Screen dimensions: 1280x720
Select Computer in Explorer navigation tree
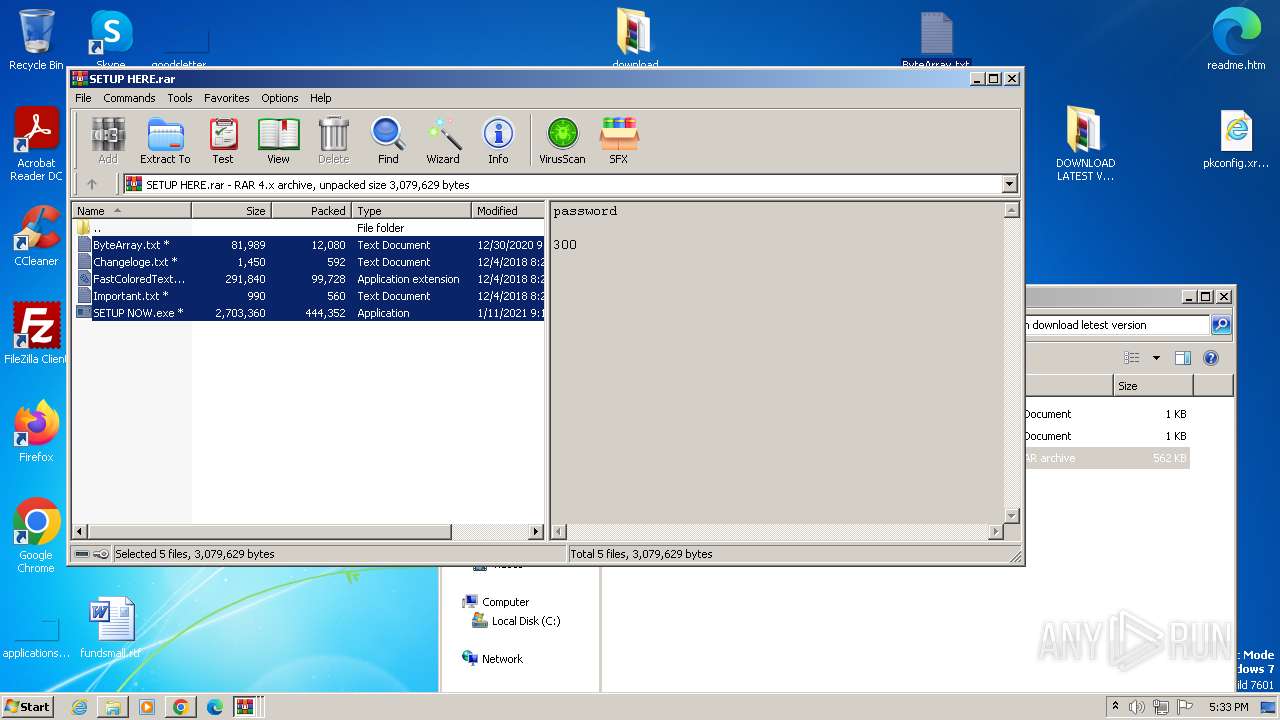point(495,602)
